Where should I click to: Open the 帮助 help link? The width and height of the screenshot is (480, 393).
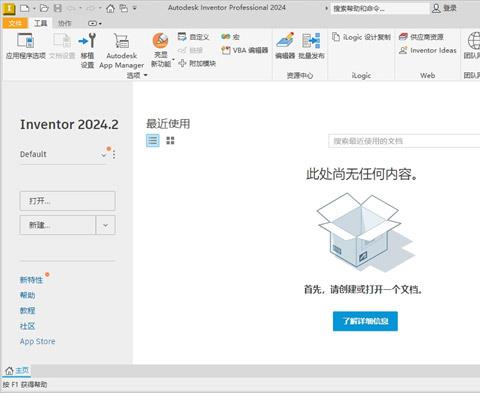tap(27, 295)
